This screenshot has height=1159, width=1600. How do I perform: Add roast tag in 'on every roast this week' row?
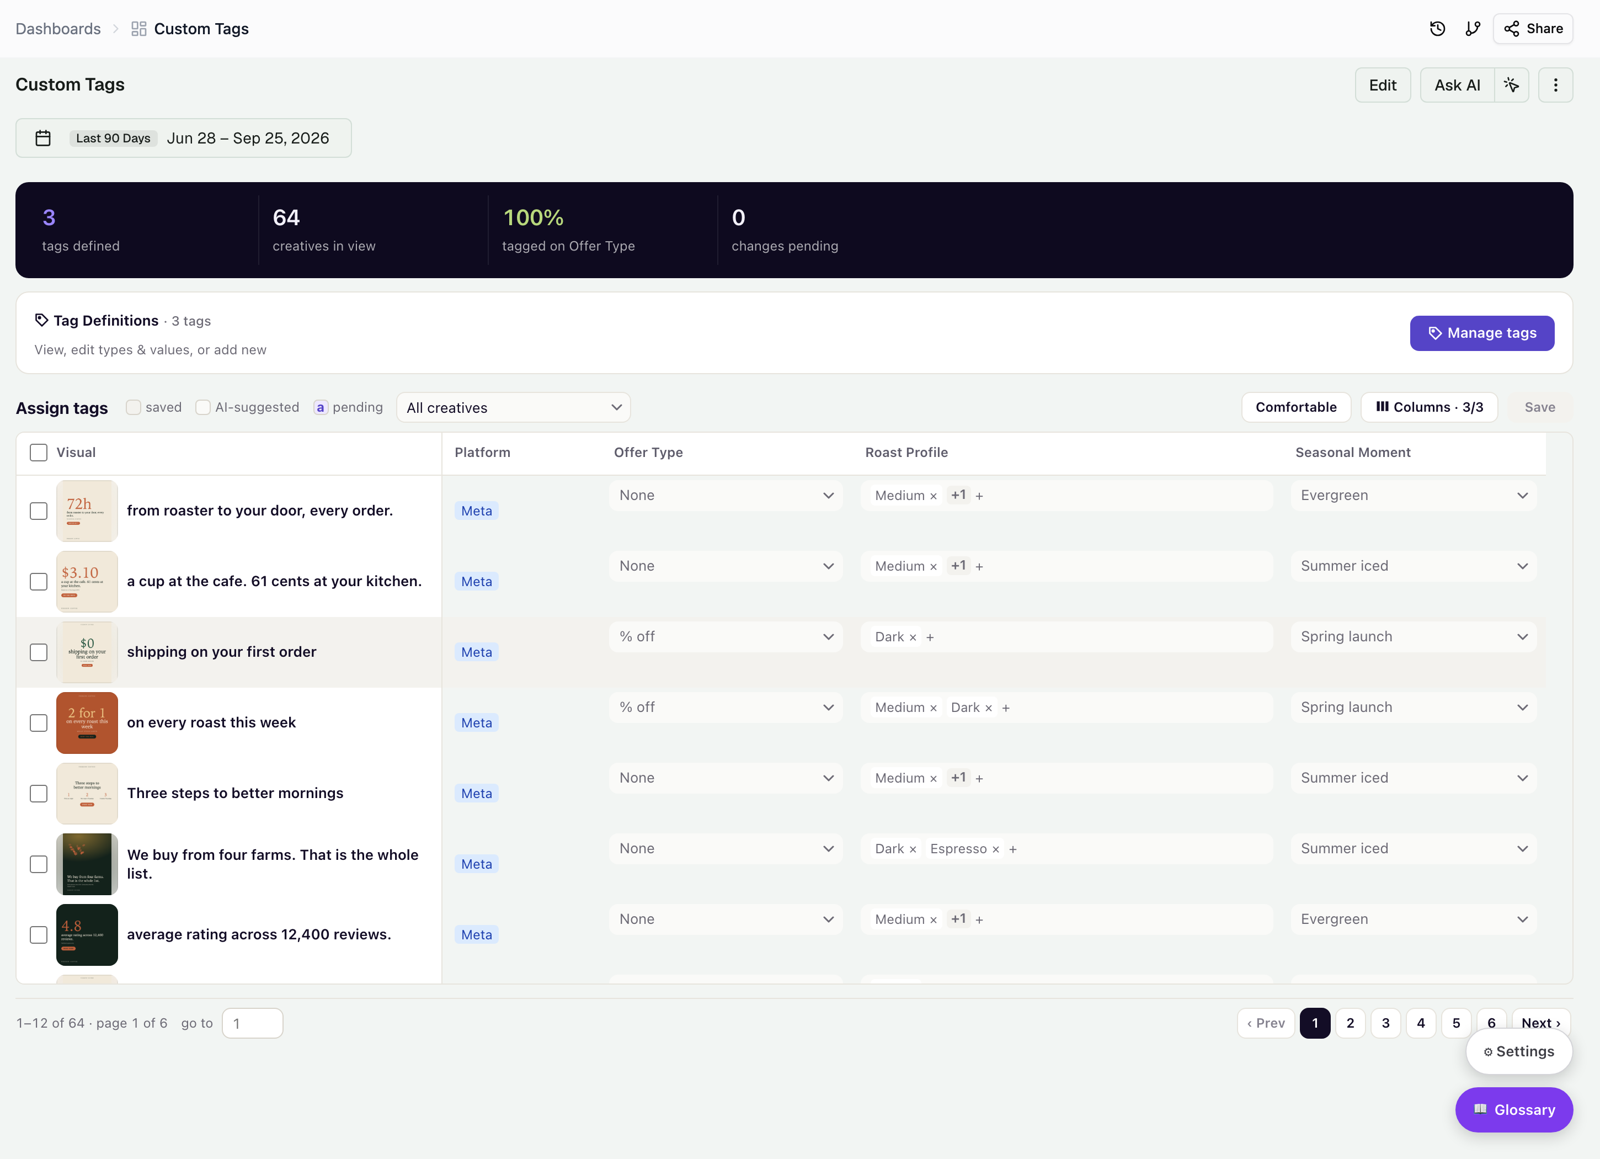1006,708
